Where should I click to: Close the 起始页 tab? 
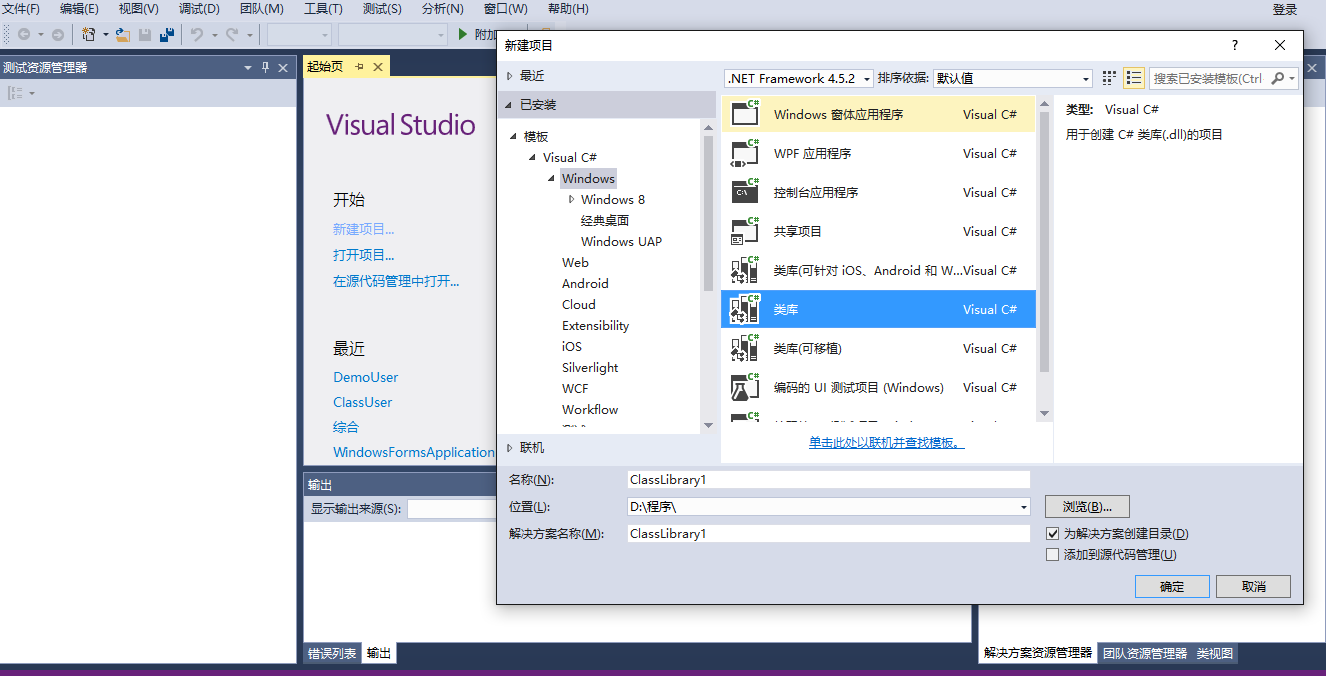(378, 66)
